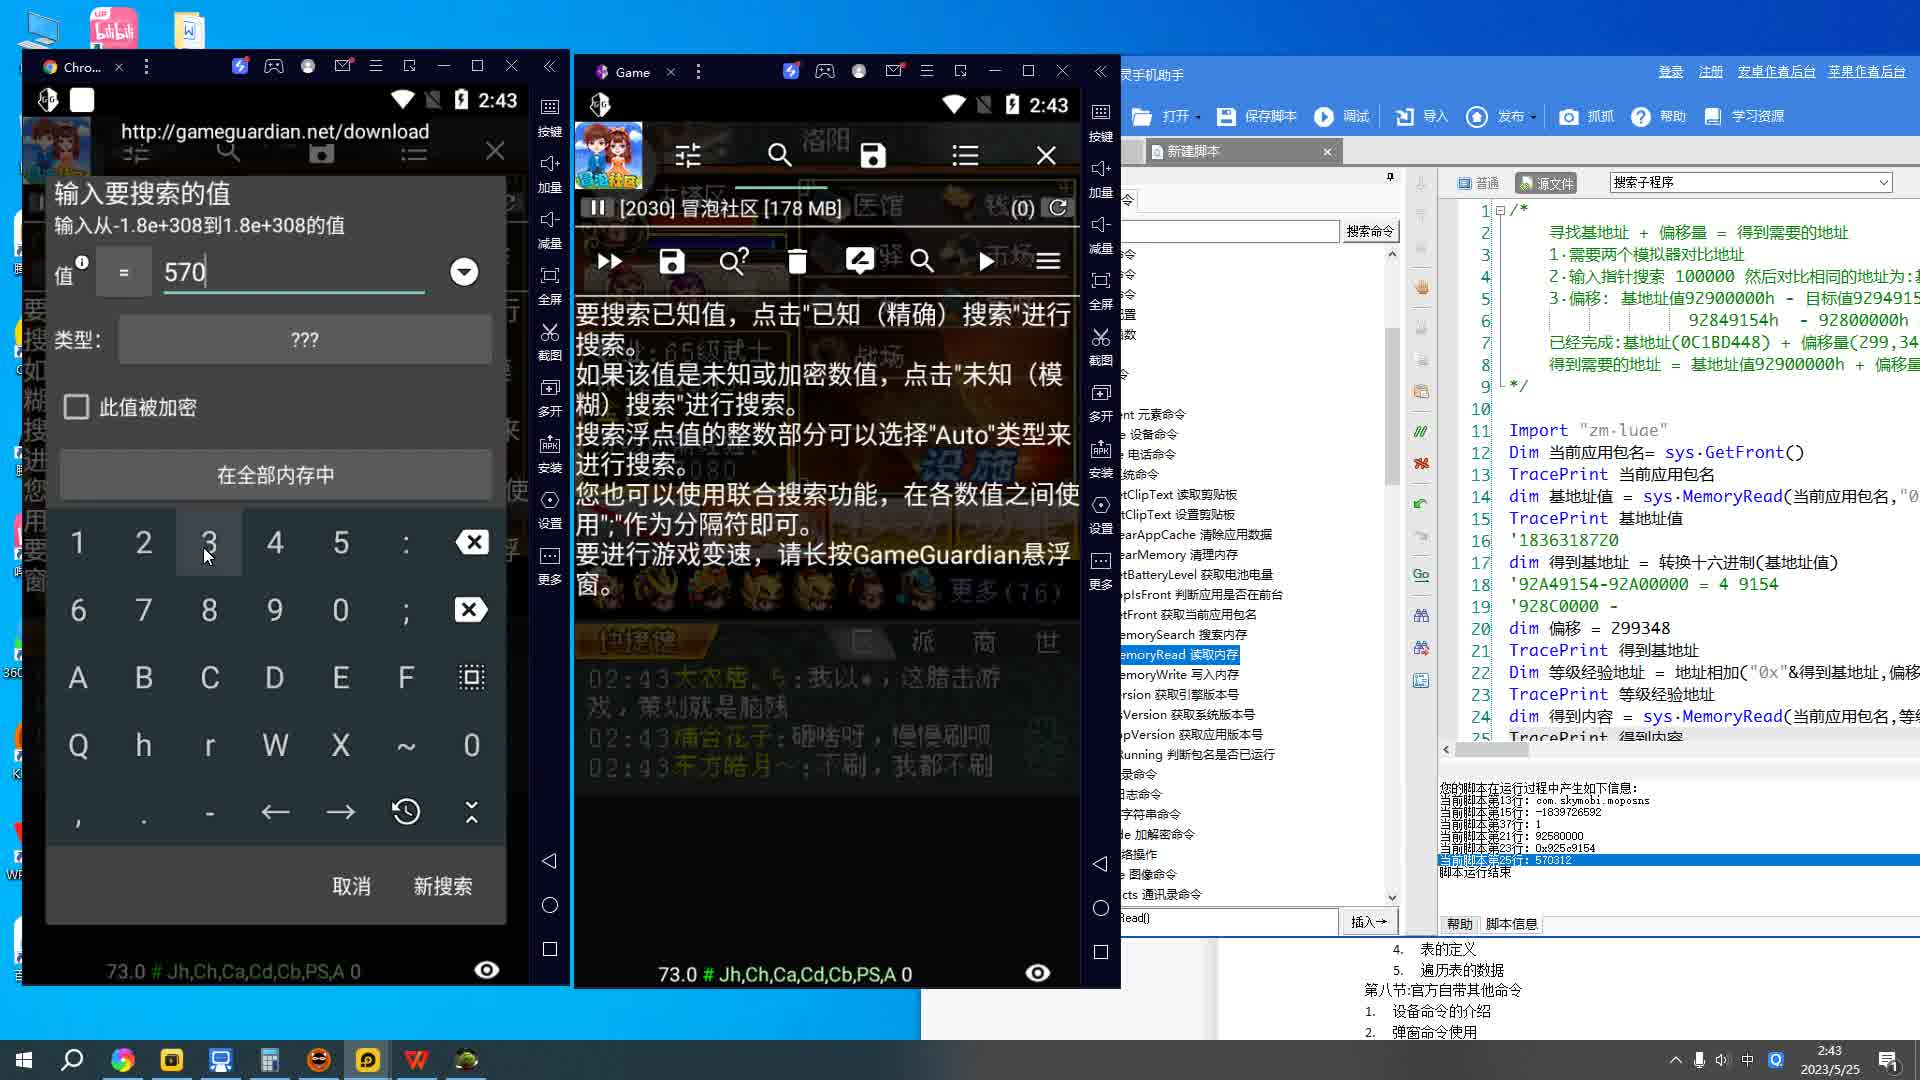Click the memory search magnifier icon

pos(923,261)
